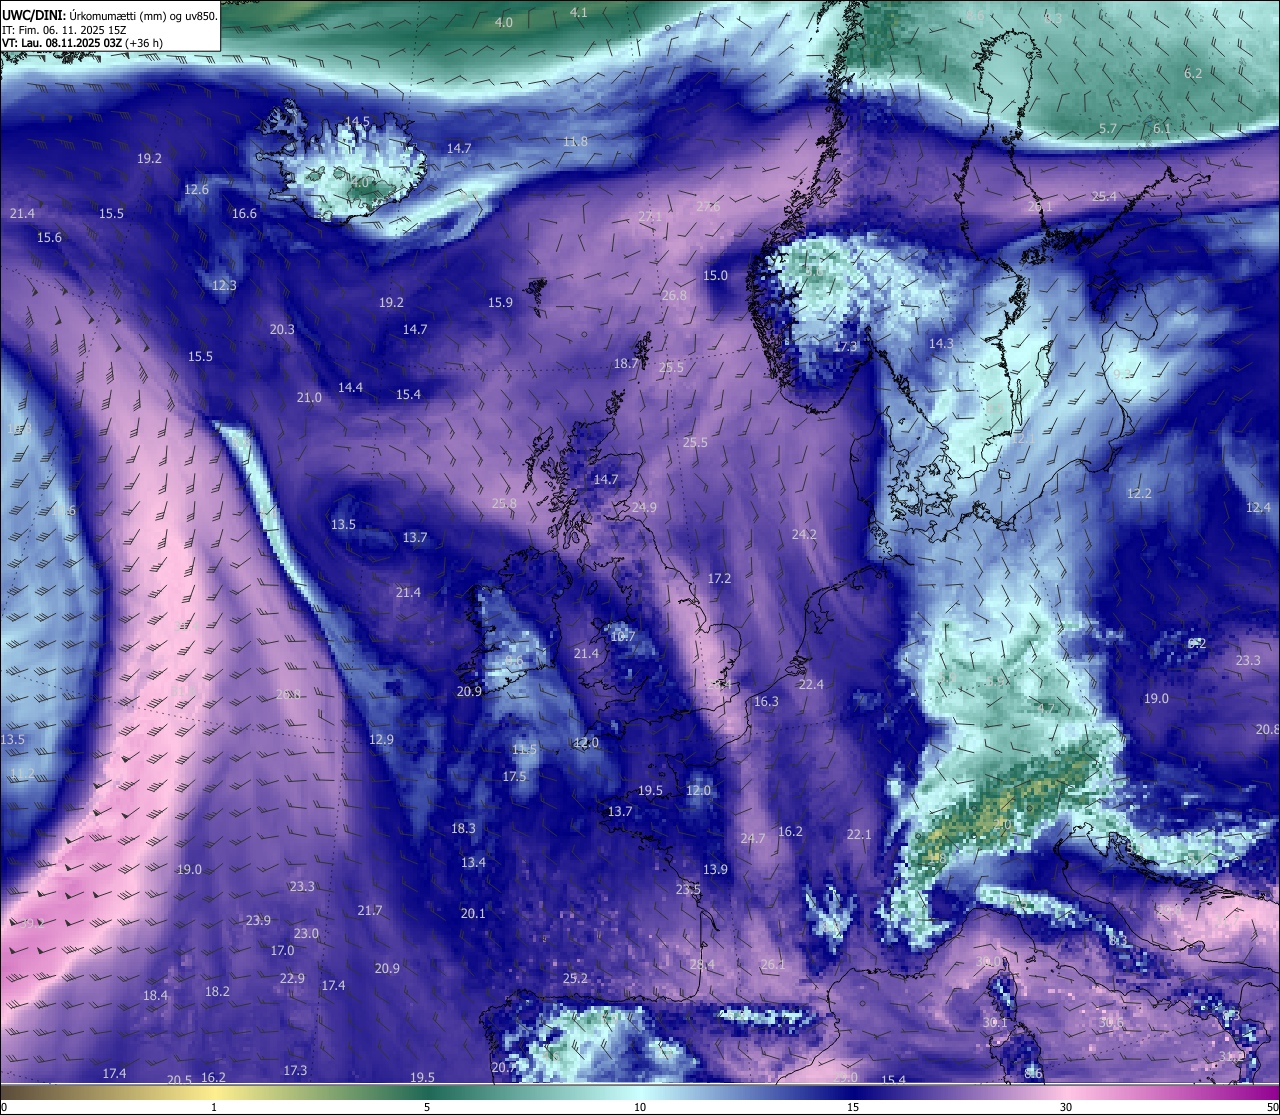The image size is (1280, 1115).
Task: Click the value 4.1 at top edge
Action: tap(579, 12)
